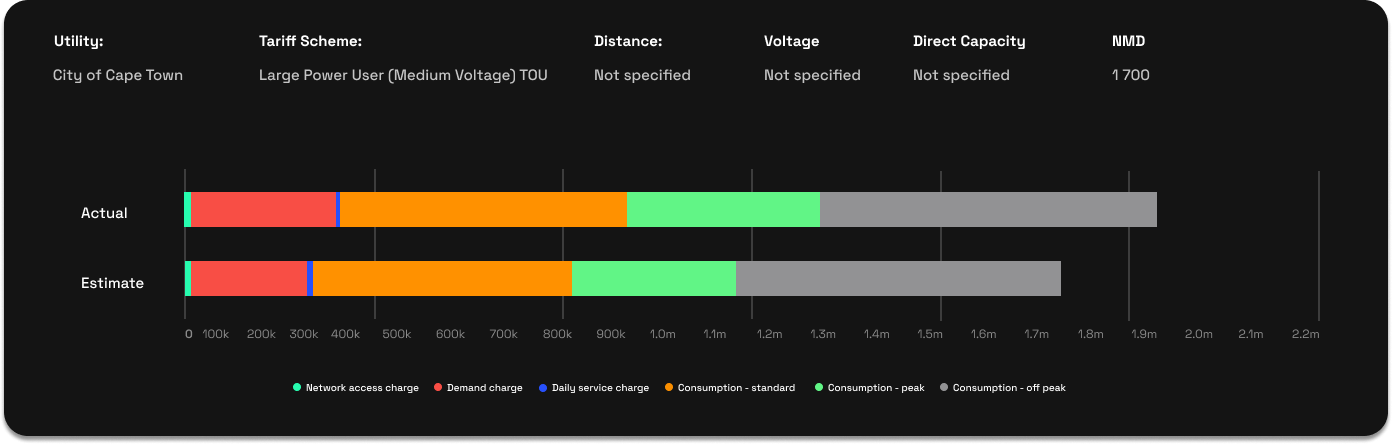Select the red demand charge segment in Actual bar
The height and width of the screenshot is (444, 1392).
(x=264, y=209)
